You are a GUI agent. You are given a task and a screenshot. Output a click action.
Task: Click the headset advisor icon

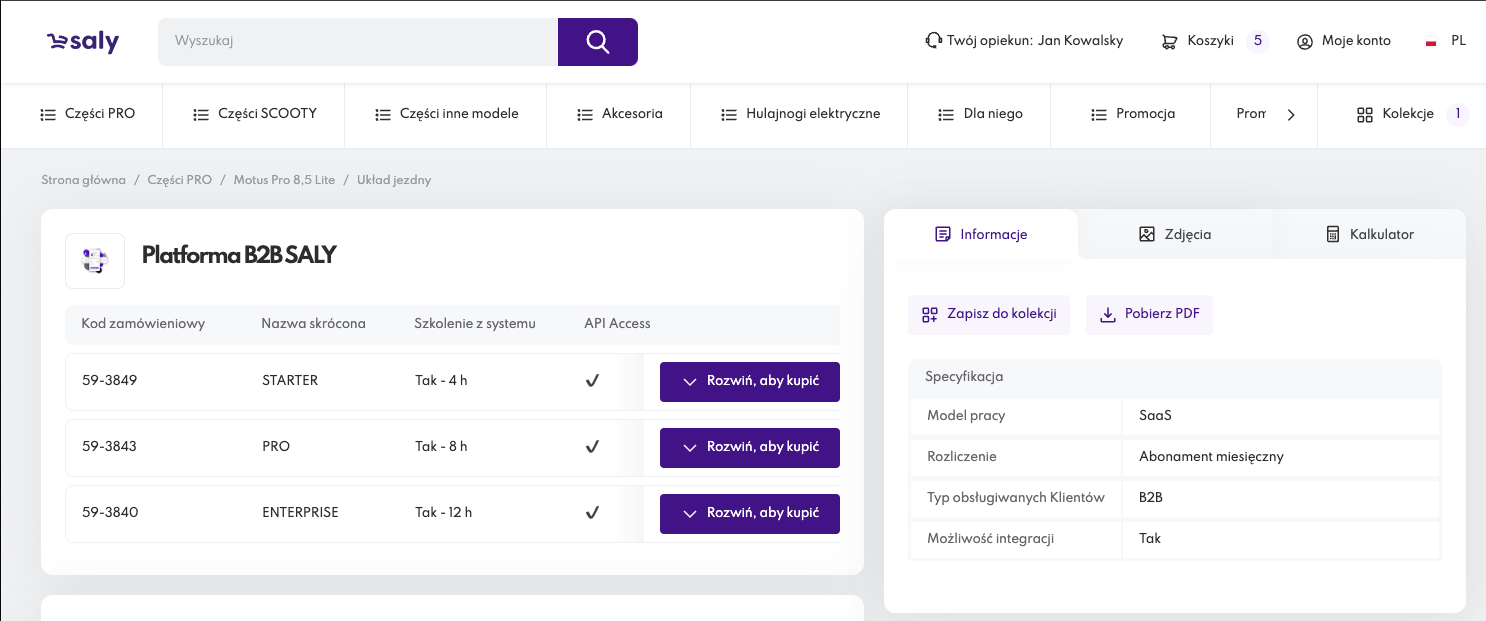[933, 41]
